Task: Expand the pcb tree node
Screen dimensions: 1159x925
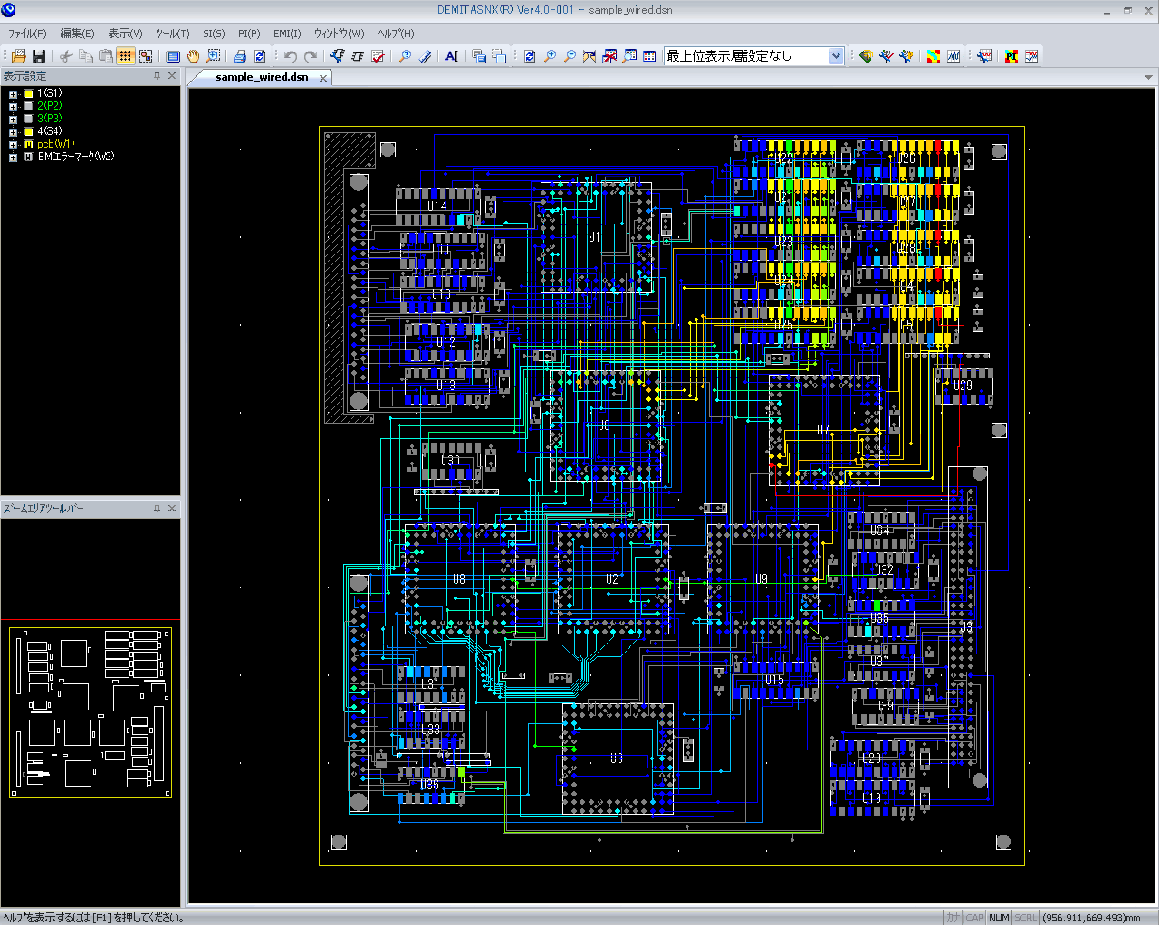Action: (x=13, y=145)
